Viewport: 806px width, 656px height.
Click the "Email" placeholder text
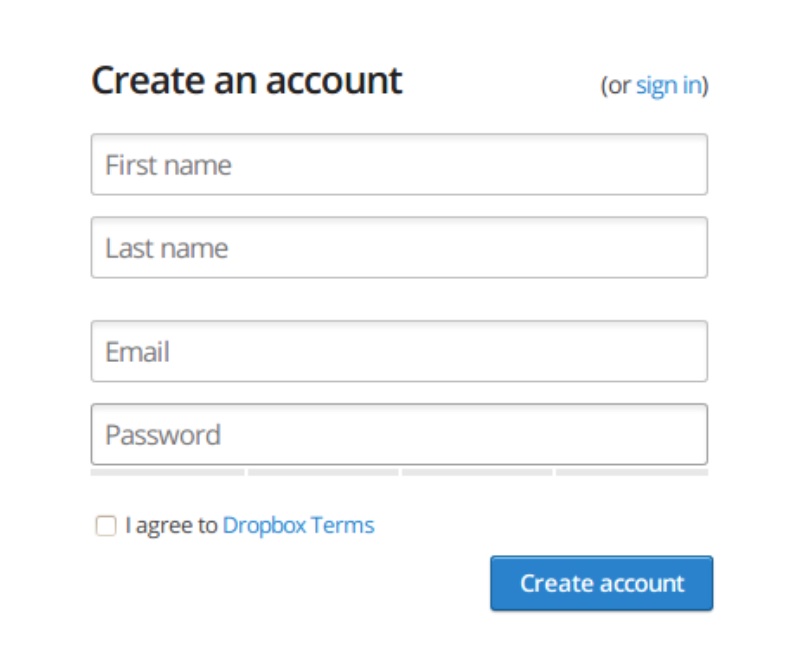click(137, 352)
